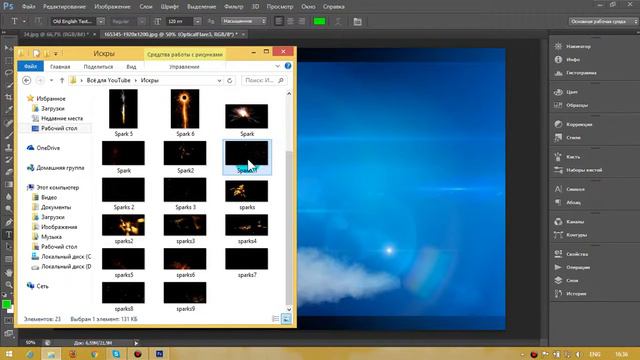Go back in Explorer navigation
Image resolution: width=640 pixels, height=360 pixels.
tap(27, 80)
